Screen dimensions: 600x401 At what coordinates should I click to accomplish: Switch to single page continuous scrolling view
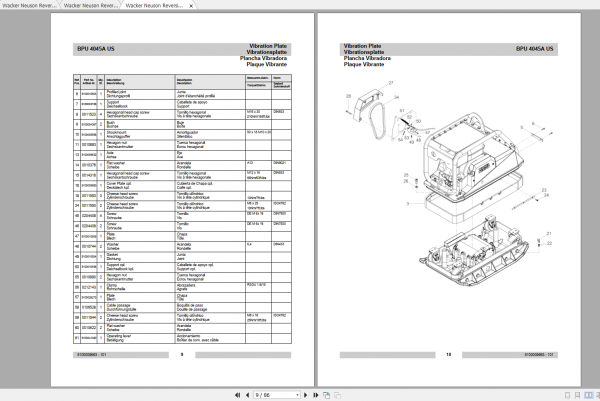577,395
